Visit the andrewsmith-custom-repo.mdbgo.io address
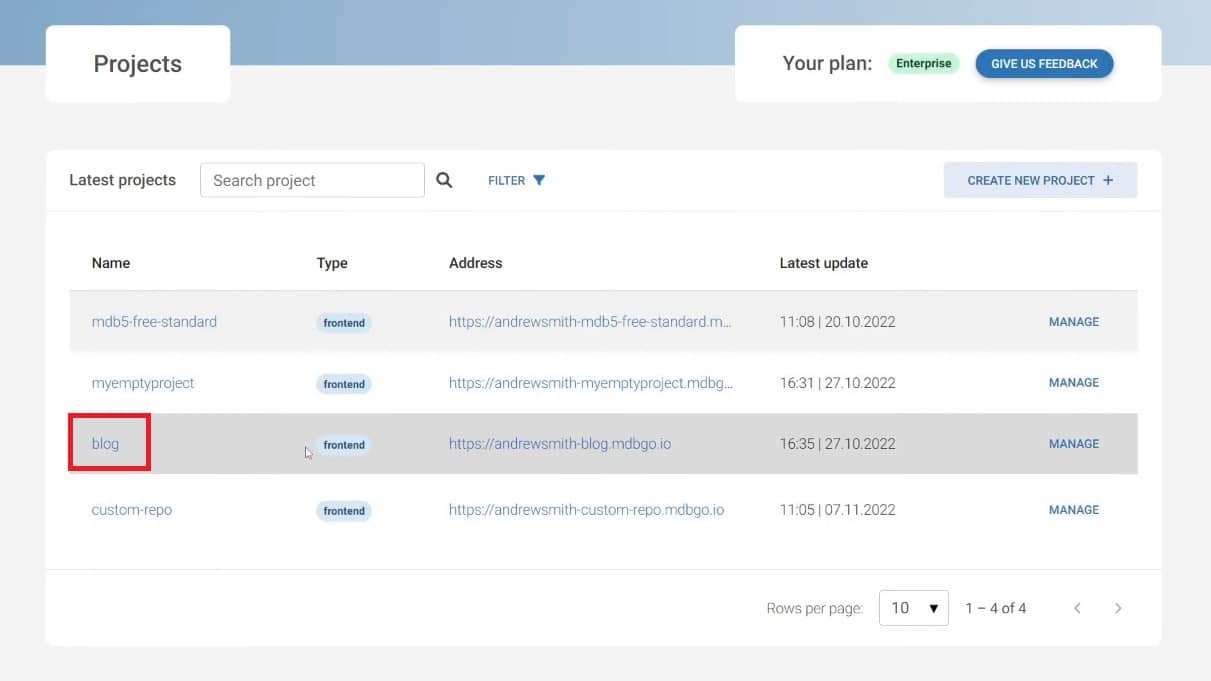The width and height of the screenshot is (1211, 681). tap(586, 510)
